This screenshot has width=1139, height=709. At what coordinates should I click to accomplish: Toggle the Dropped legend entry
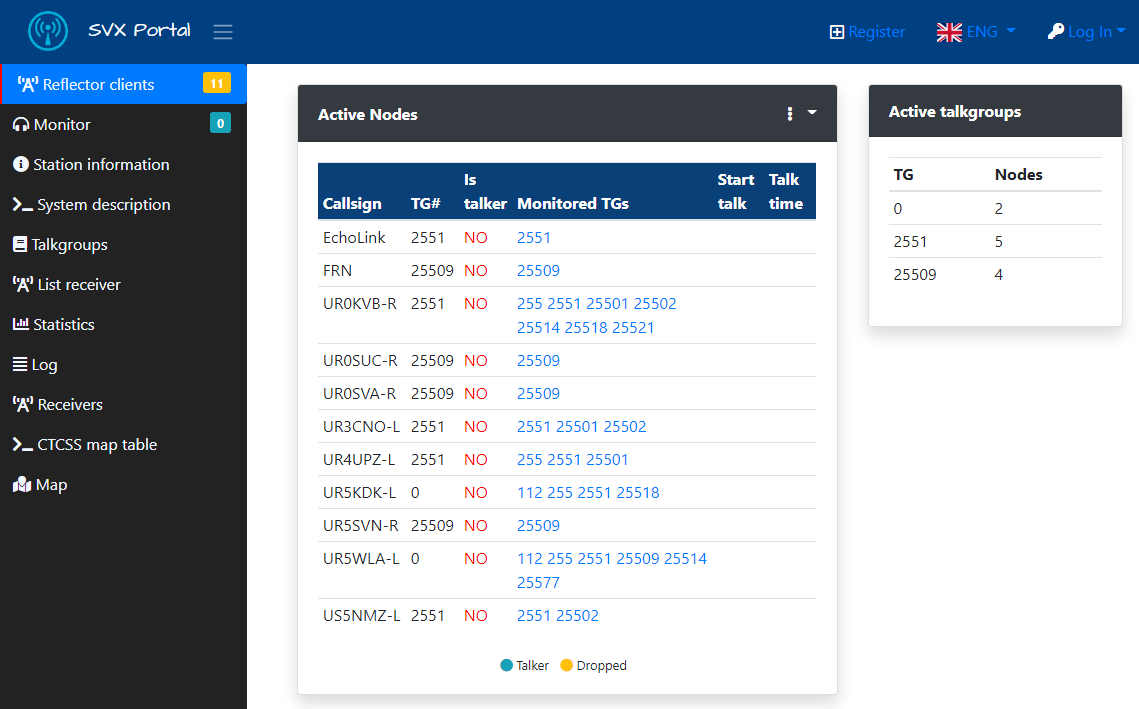click(x=593, y=665)
